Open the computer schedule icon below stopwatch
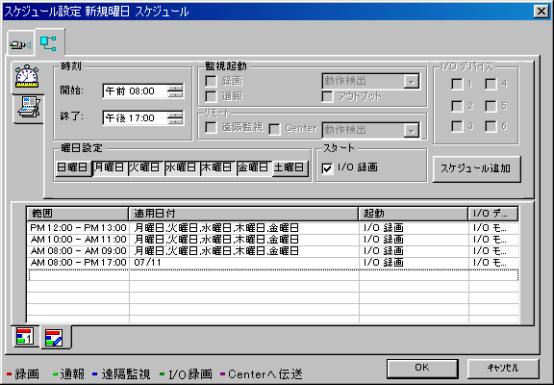Viewport: 554px width, 385px height. [28, 107]
